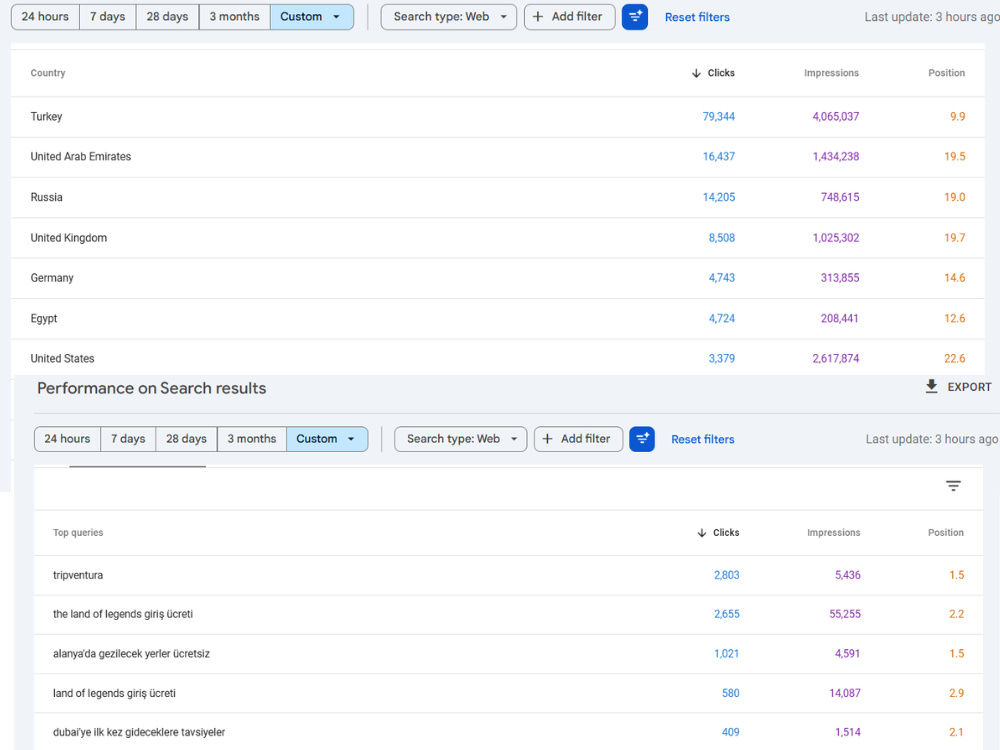The height and width of the screenshot is (750, 1000).
Task: Select the upper 28 days range tab
Action: click(x=167, y=17)
